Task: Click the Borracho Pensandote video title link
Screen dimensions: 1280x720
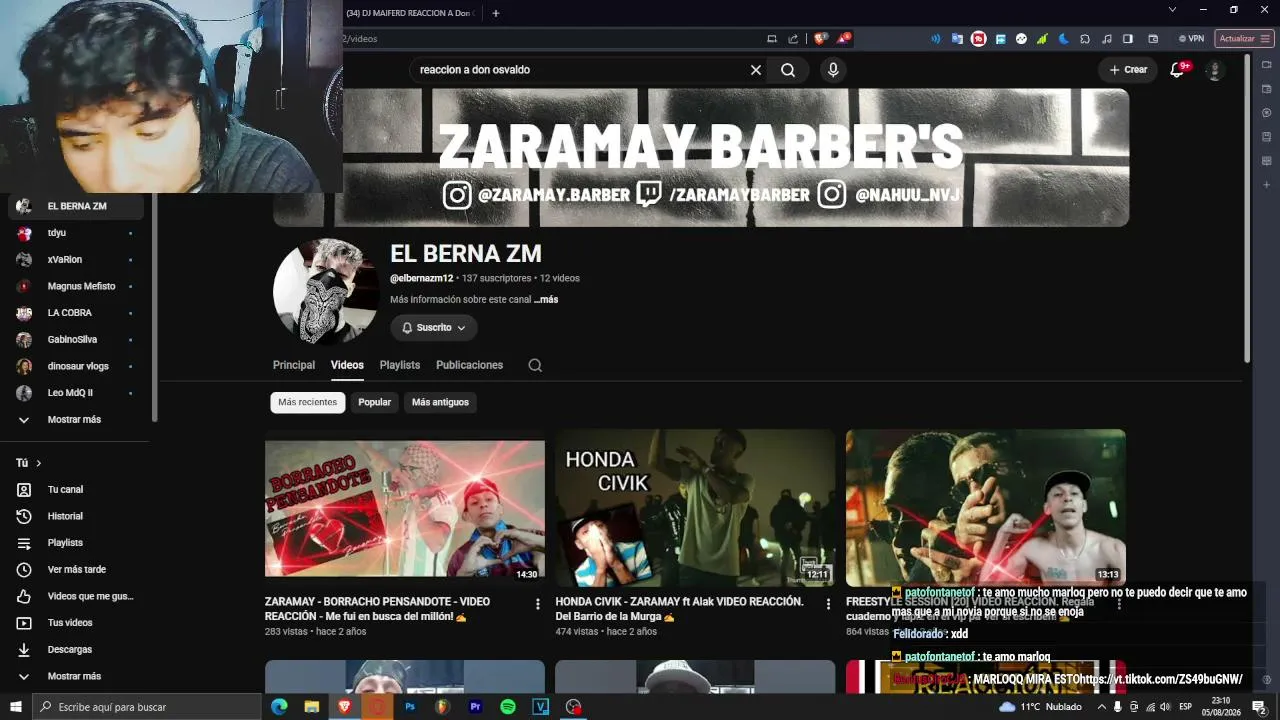Action: [378, 609]
